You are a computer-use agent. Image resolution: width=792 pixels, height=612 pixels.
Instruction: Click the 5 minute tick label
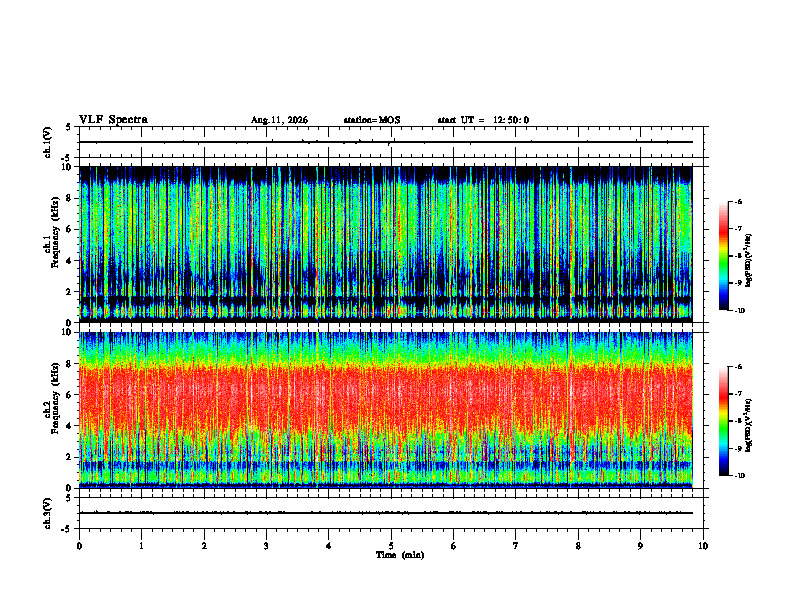(x=391, y=546)
